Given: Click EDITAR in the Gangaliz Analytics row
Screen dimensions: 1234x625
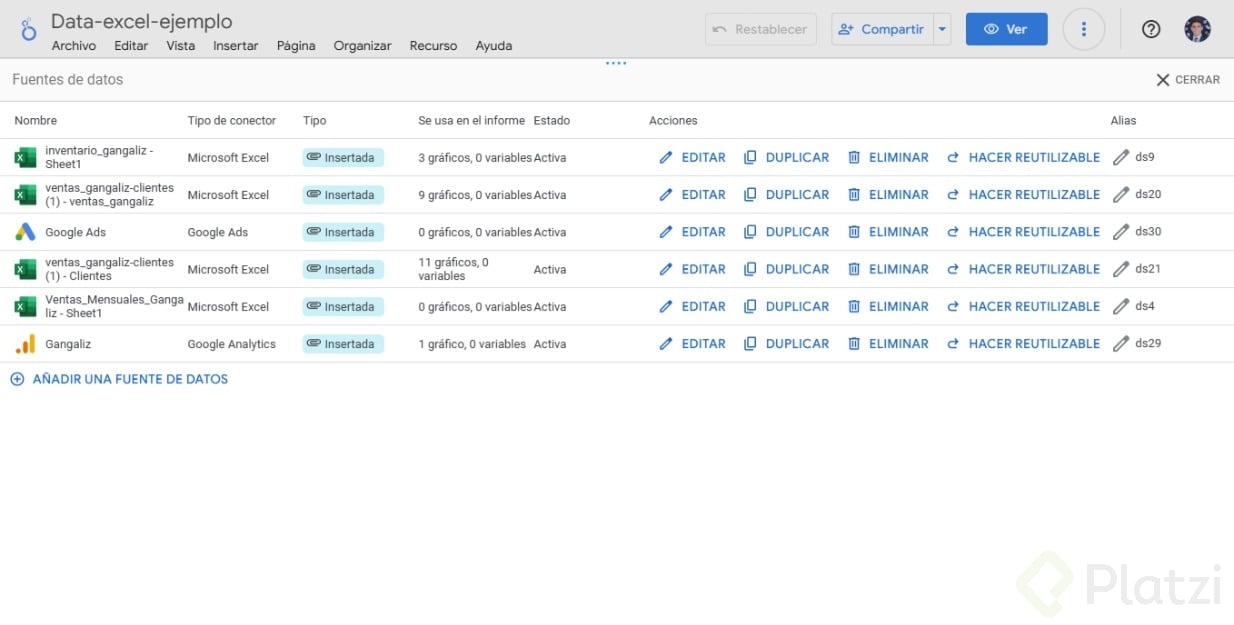Looking at the screenshot, I should point(692,344).
